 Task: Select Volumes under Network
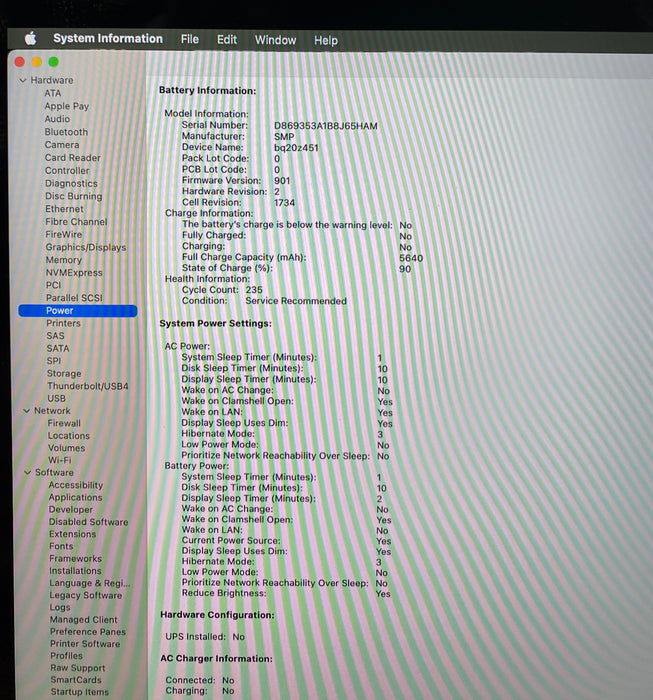(x=67, y=448)
